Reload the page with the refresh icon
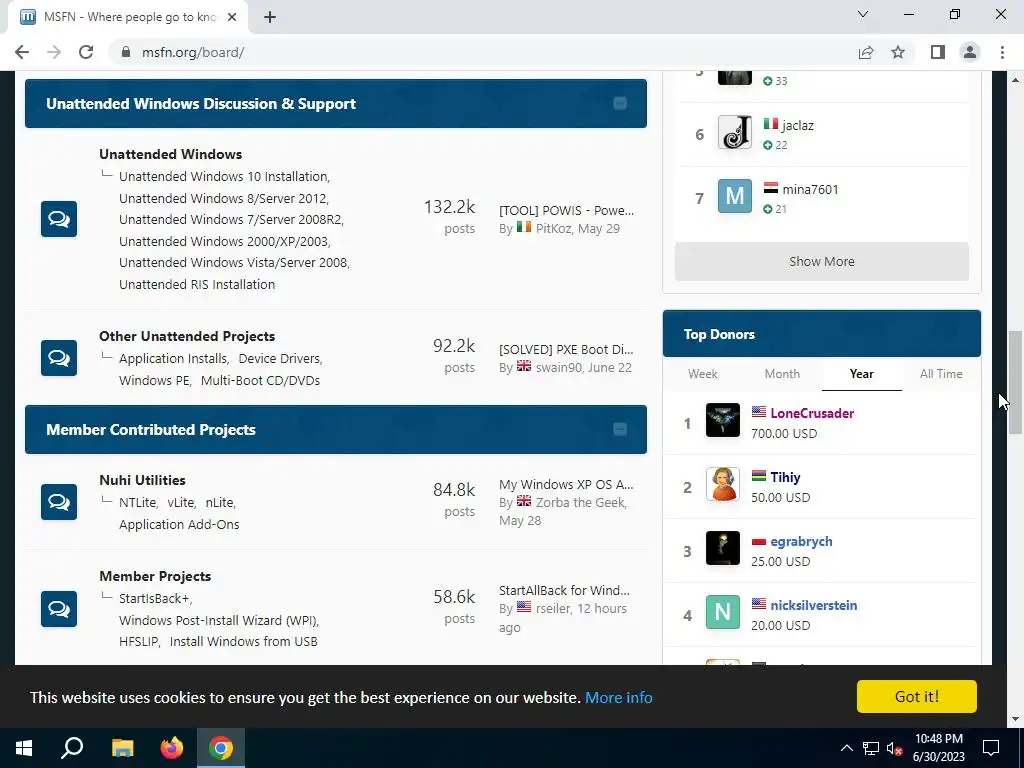The width and height of the screenshot is (1024, 768). [86, 52]
